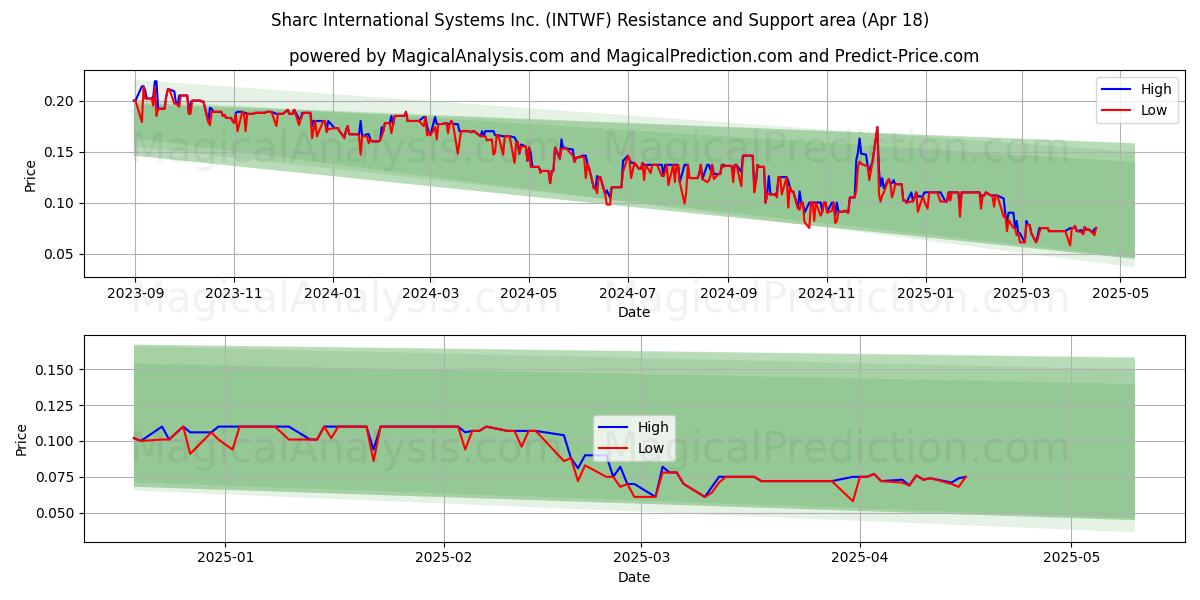Image resolution: width=1200 pixels, height=600 pixels.
Task: Click the '2025-04' date tick on bottom chart
Action: (x=859, y=559)
